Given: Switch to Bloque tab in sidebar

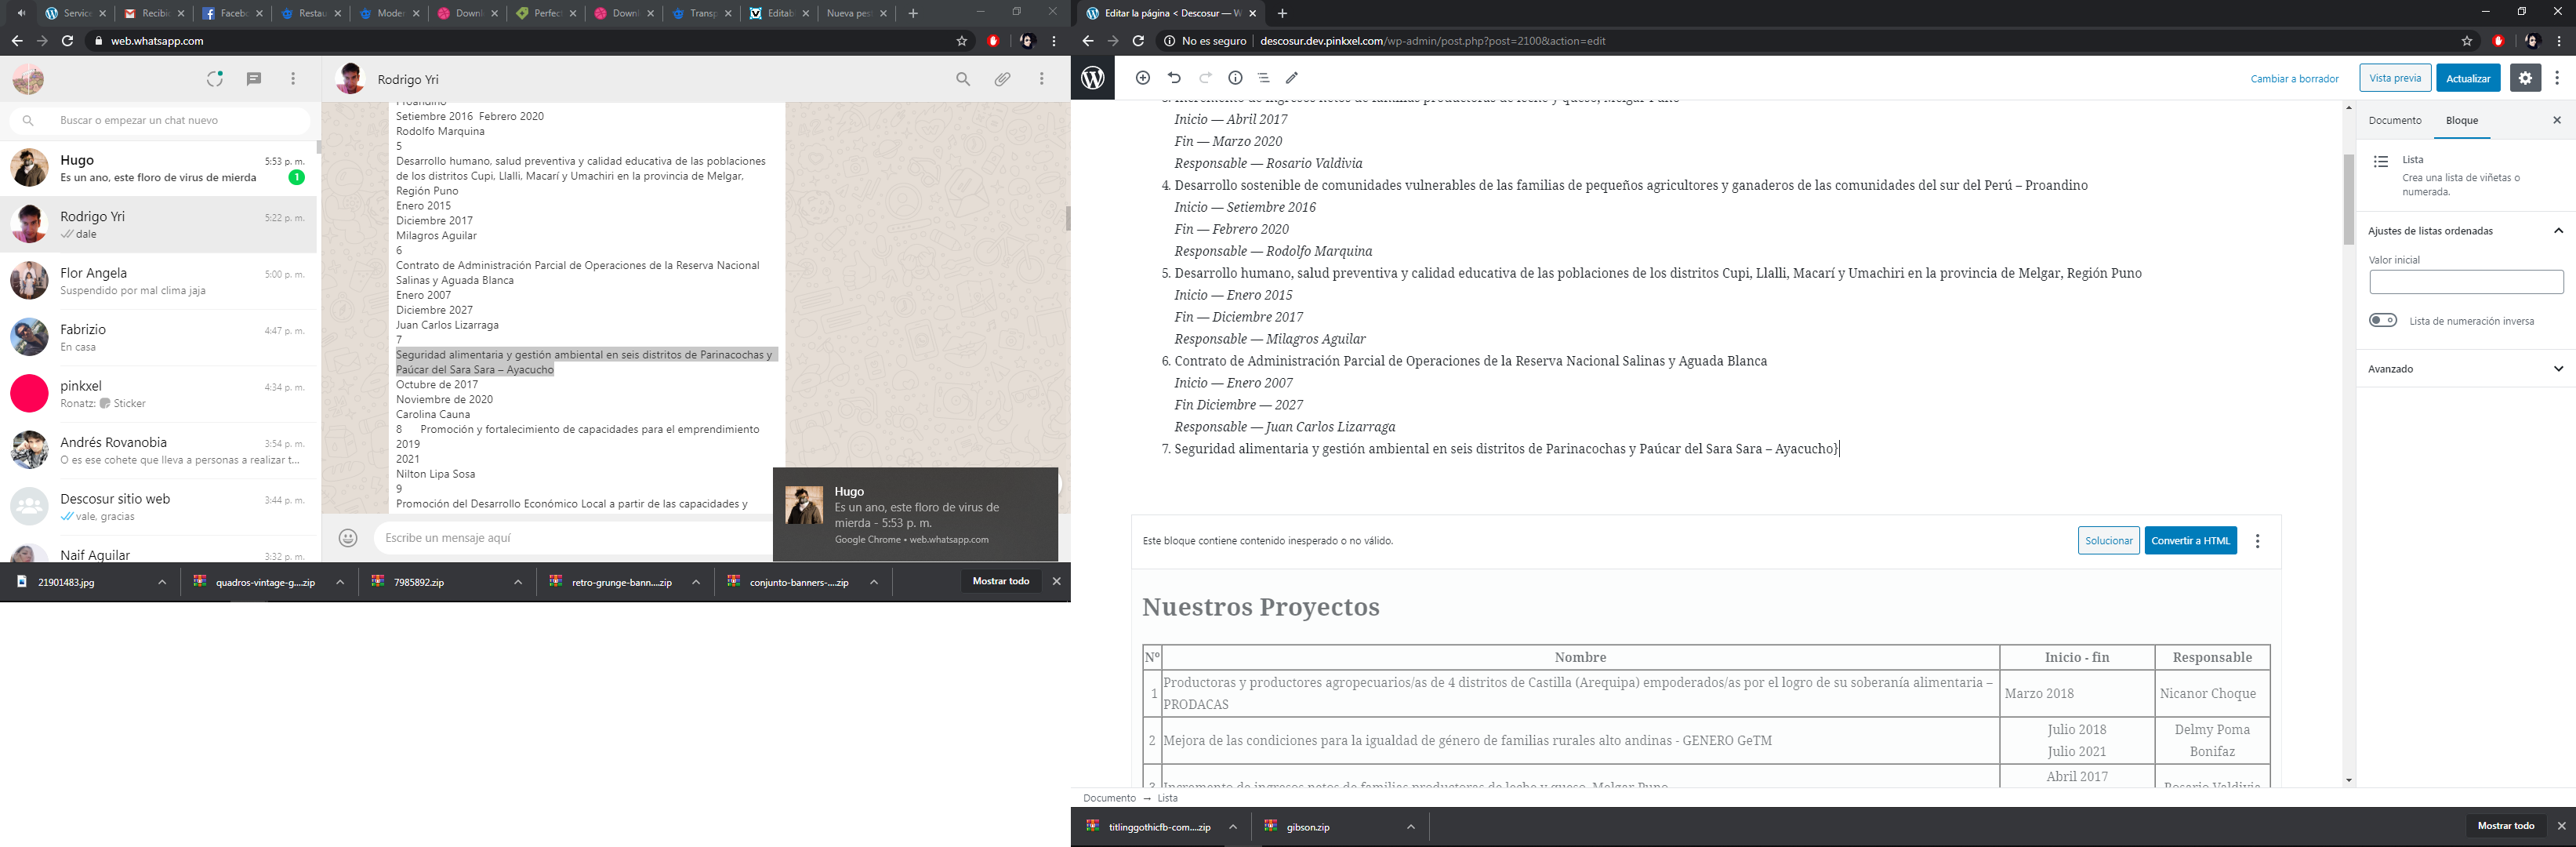Looking at the screenshot, I should [2462, 120].
